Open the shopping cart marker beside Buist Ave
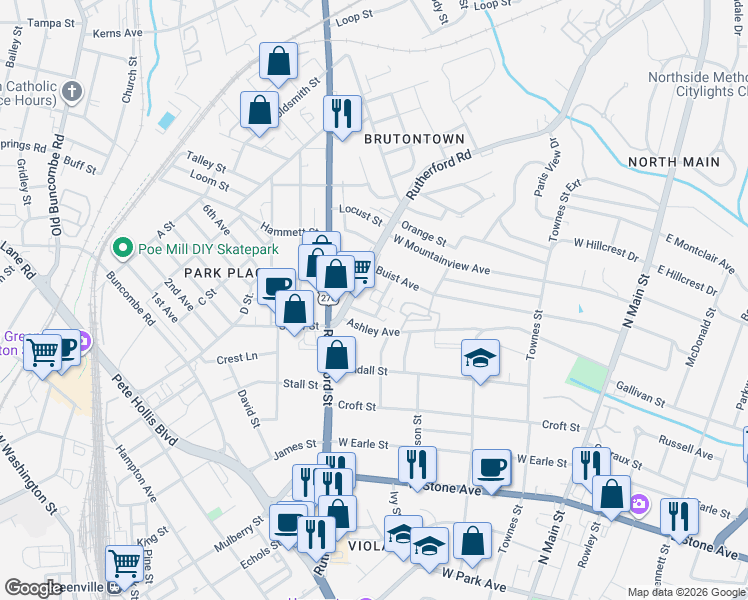Screen dimensions: 748x600 364,273
